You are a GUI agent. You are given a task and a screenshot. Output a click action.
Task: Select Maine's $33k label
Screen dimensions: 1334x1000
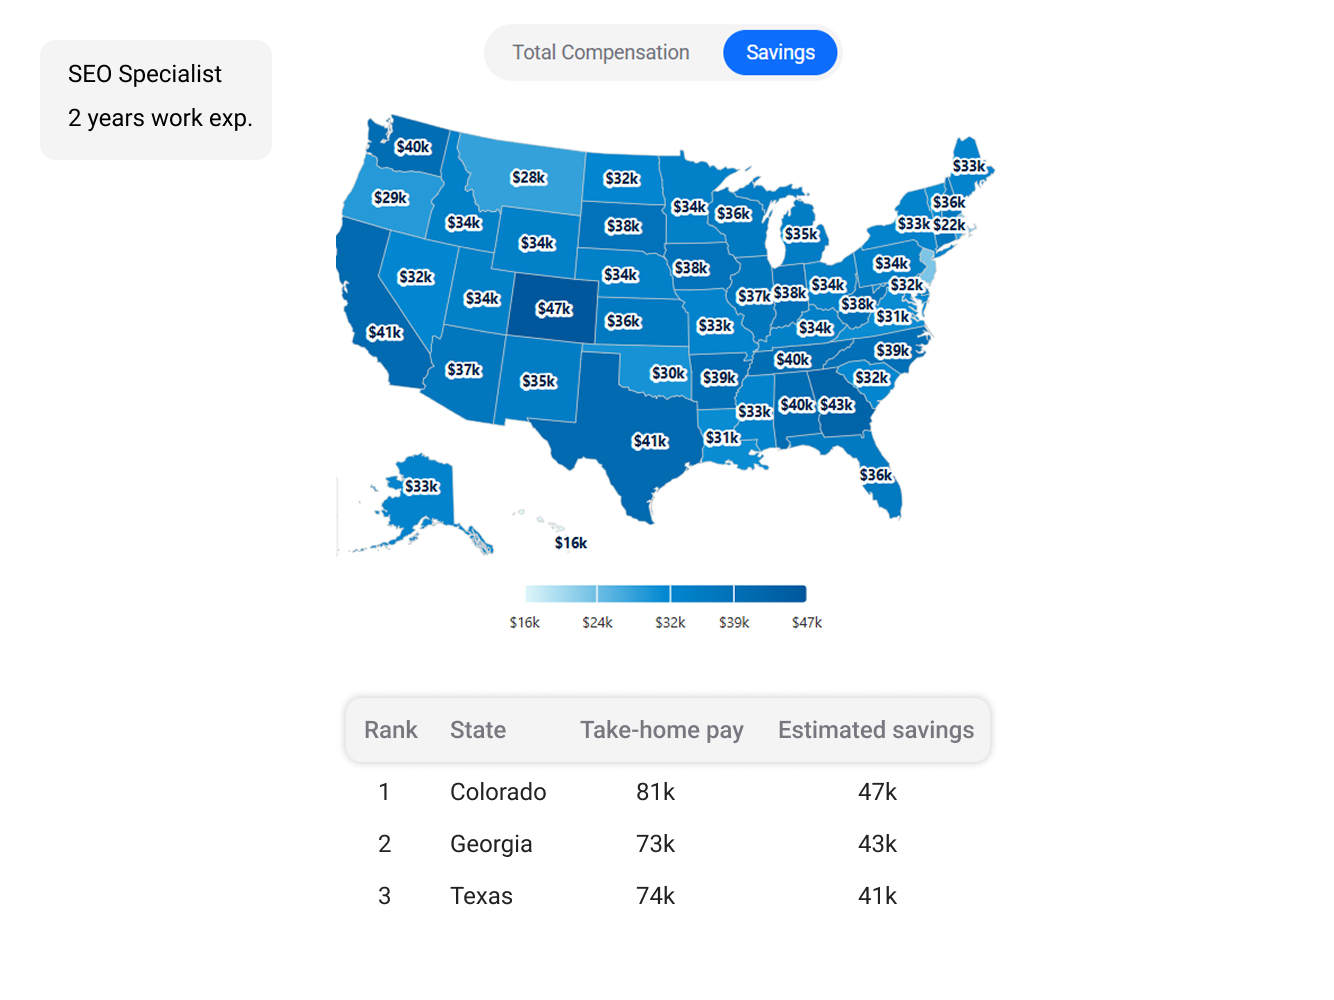969,166
